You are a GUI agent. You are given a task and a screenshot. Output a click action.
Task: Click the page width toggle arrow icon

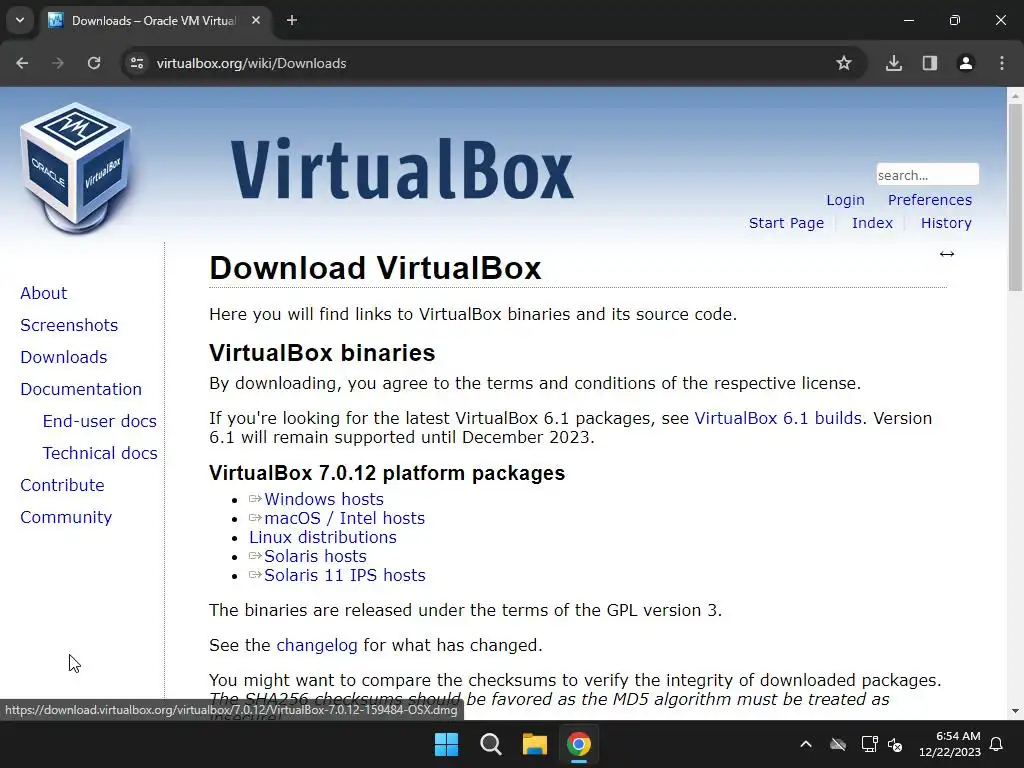(947, 254)
